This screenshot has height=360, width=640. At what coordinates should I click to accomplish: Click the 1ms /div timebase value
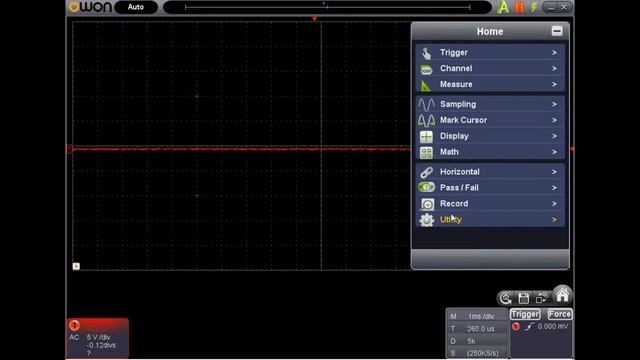tap(481, 316)
